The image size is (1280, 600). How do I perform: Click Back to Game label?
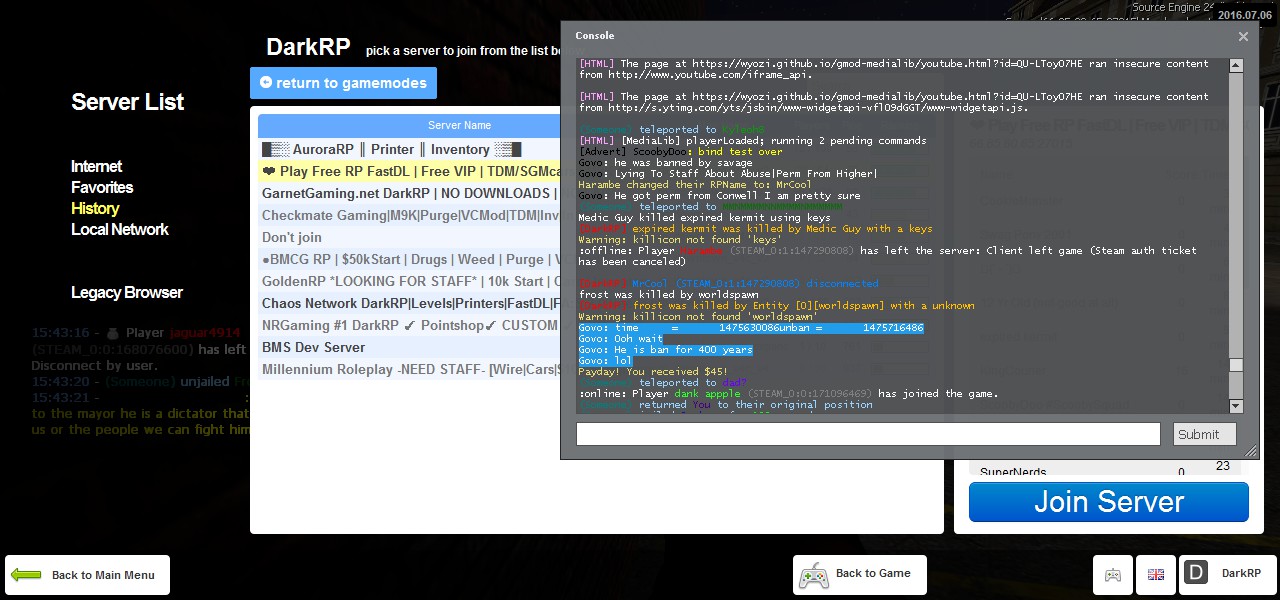pyautogui.click(x=873, y=574)
